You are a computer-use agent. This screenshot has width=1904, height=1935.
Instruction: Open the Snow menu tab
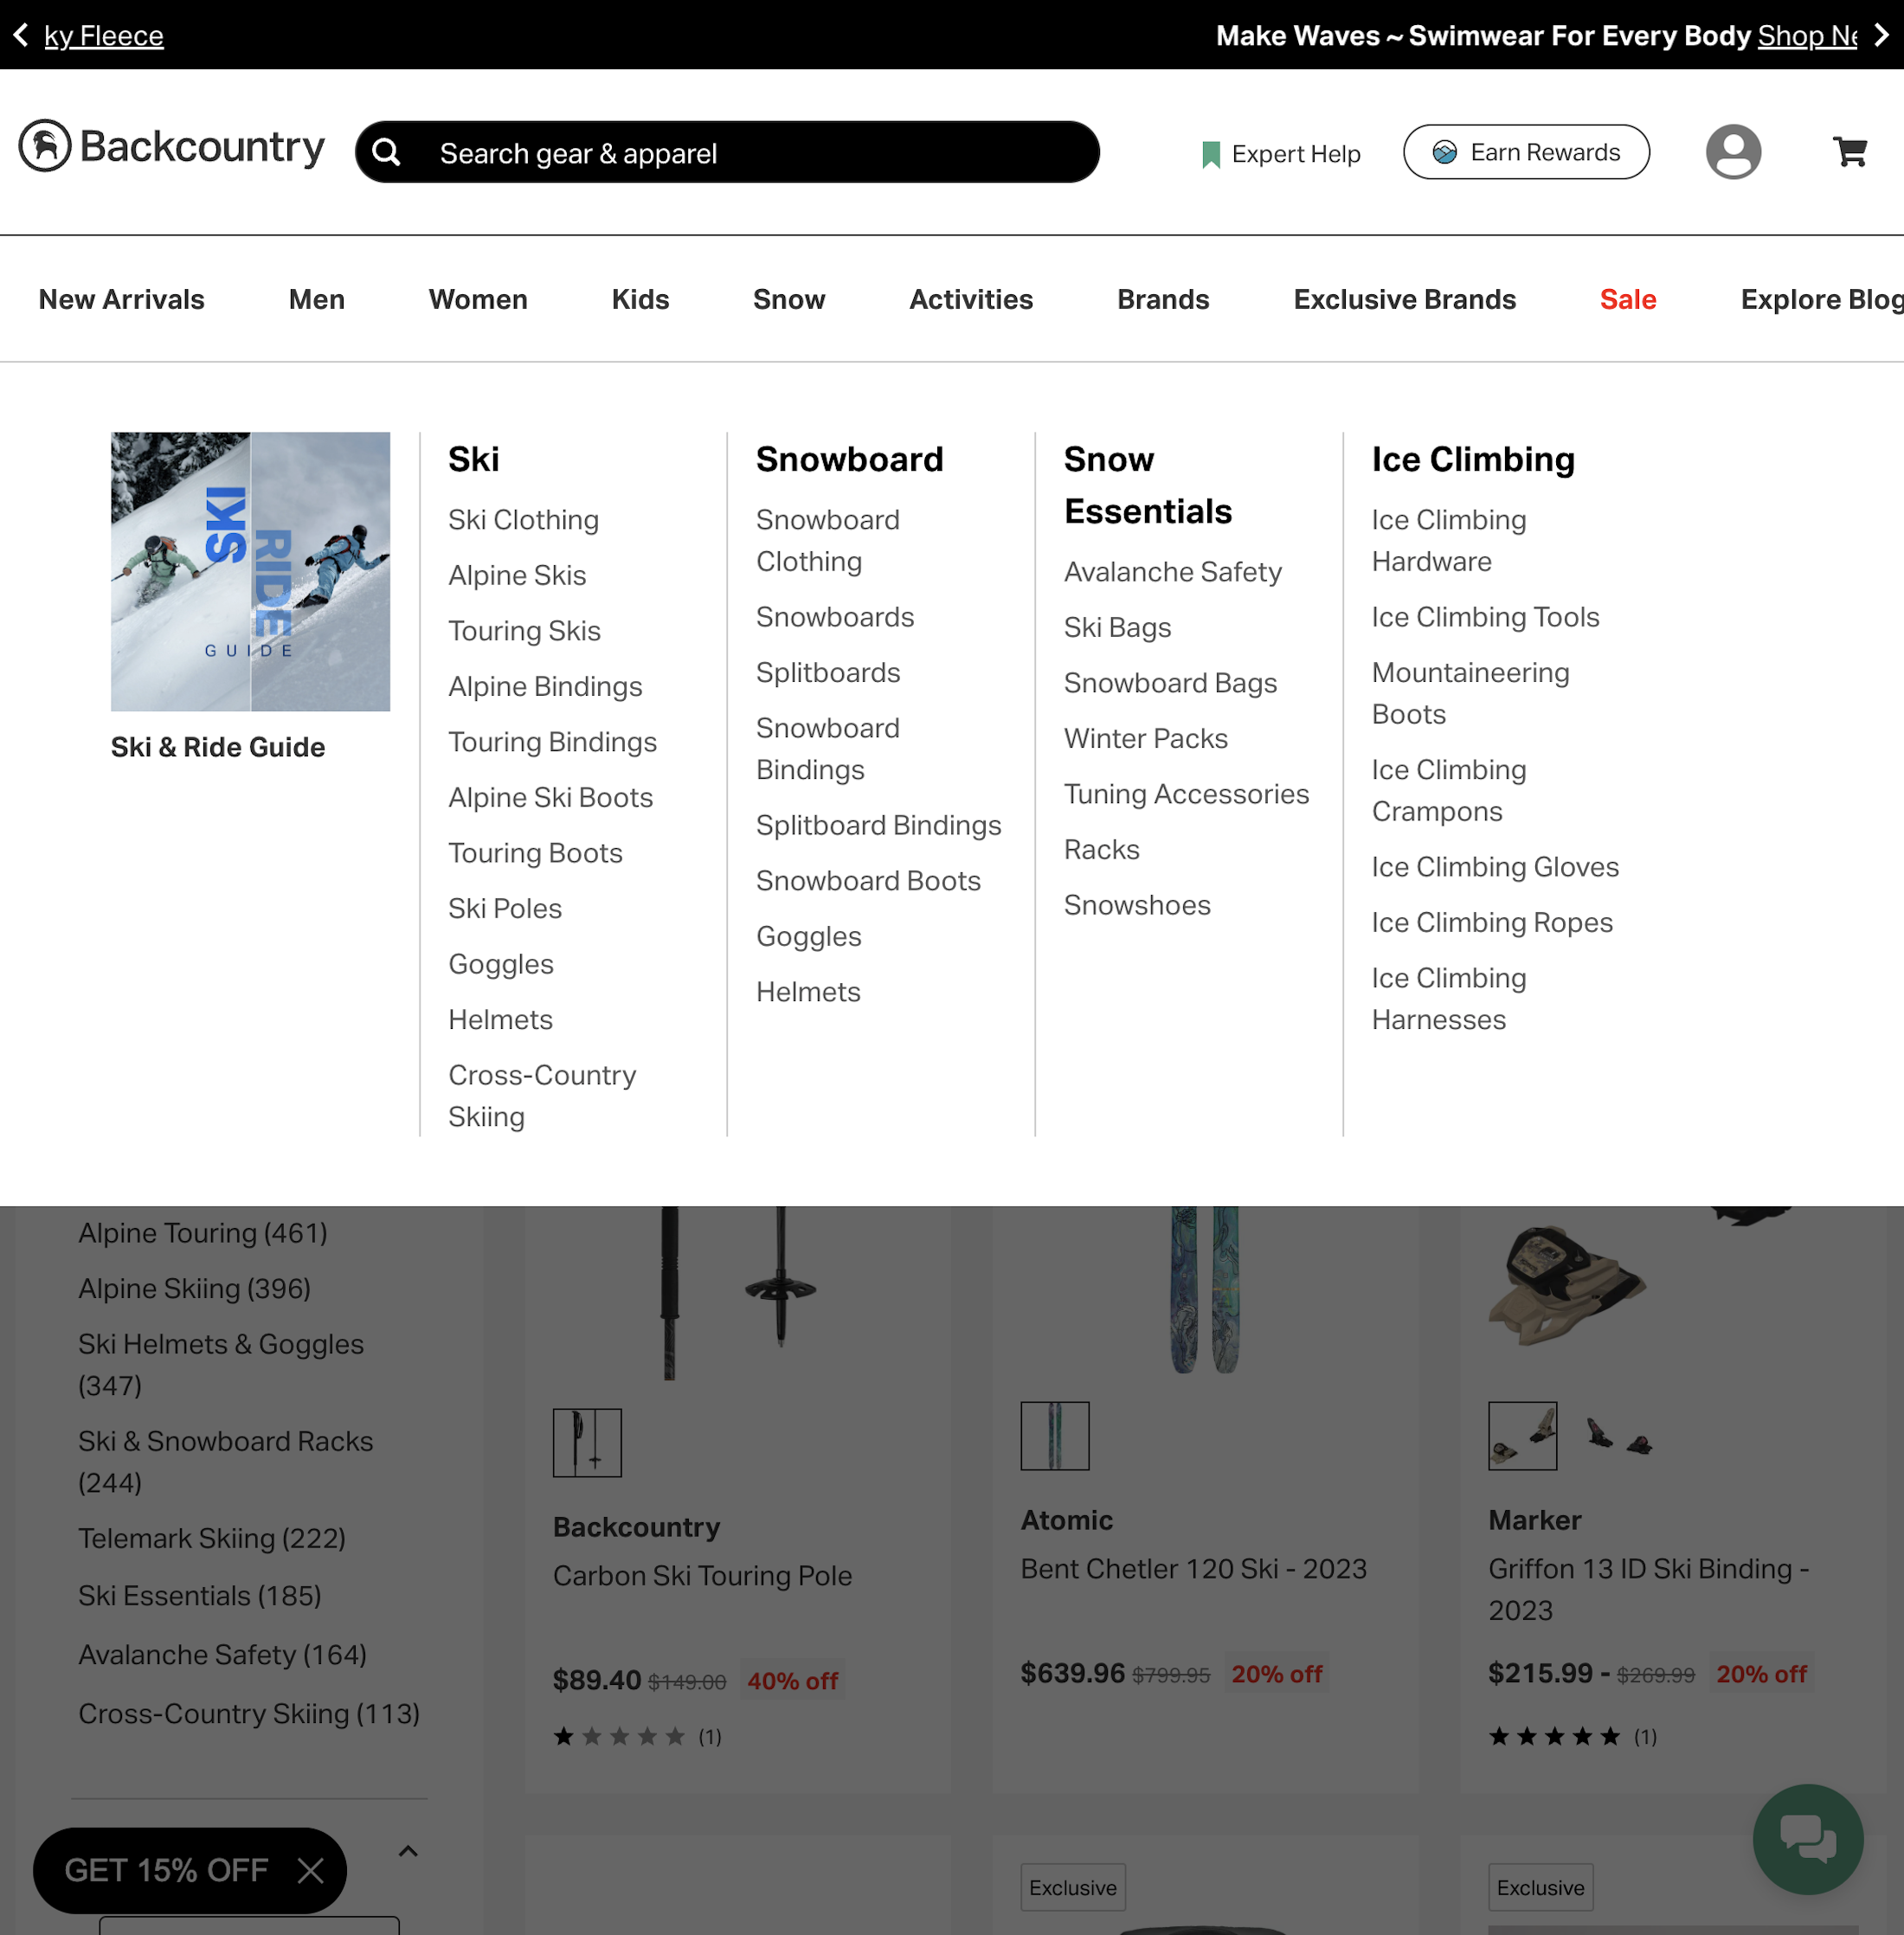[x=788, y=299]
